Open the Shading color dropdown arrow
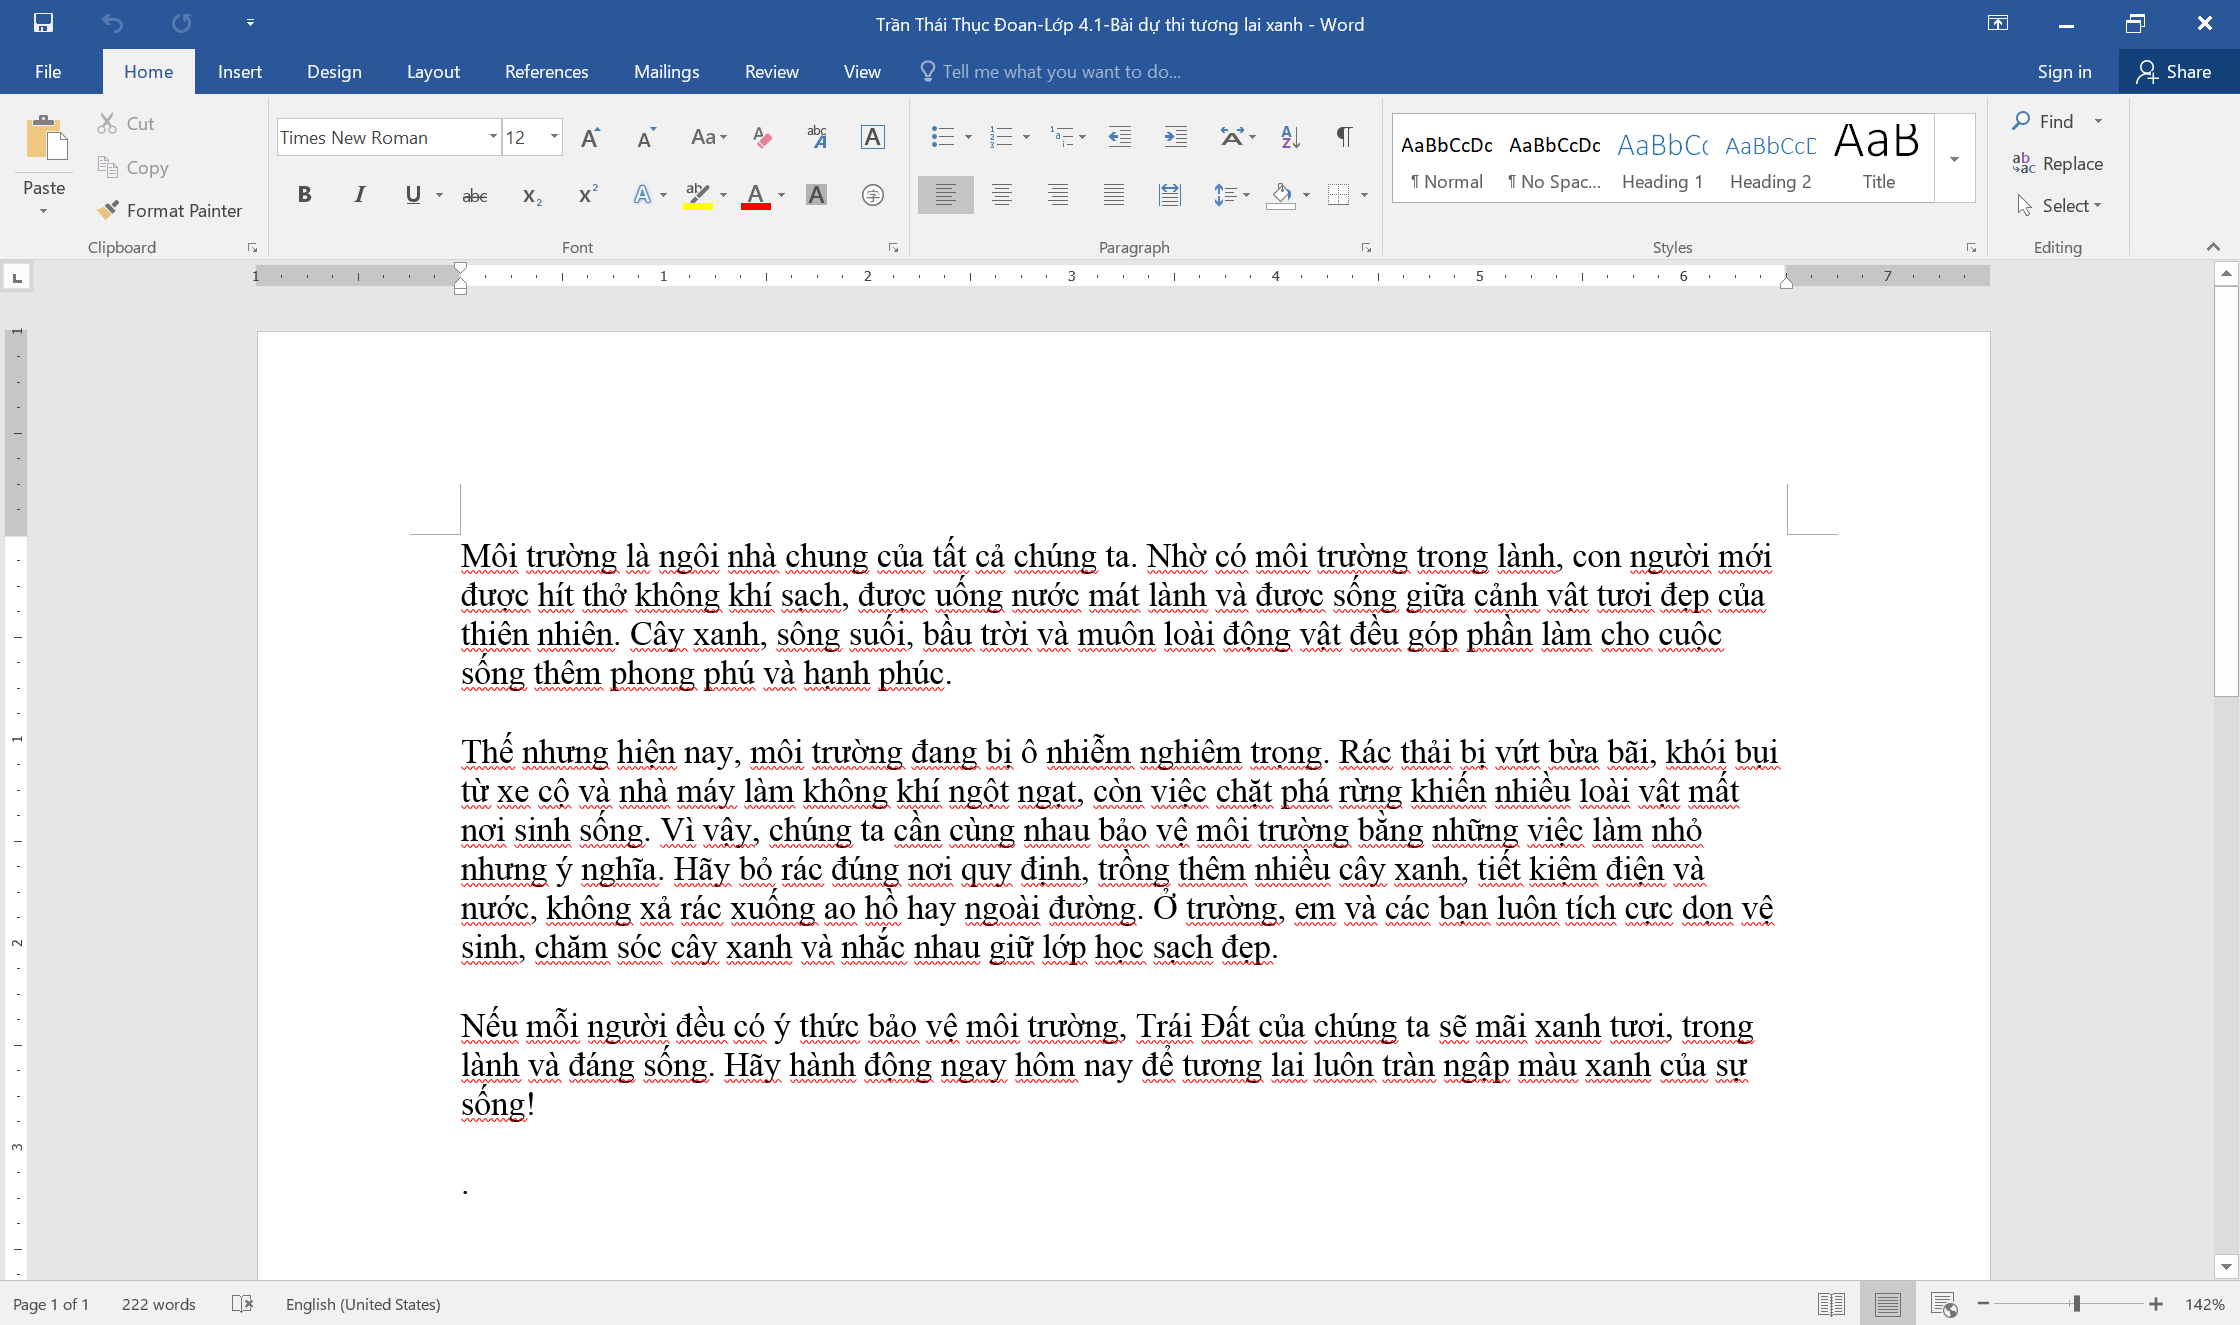 tap(1307, 195)
